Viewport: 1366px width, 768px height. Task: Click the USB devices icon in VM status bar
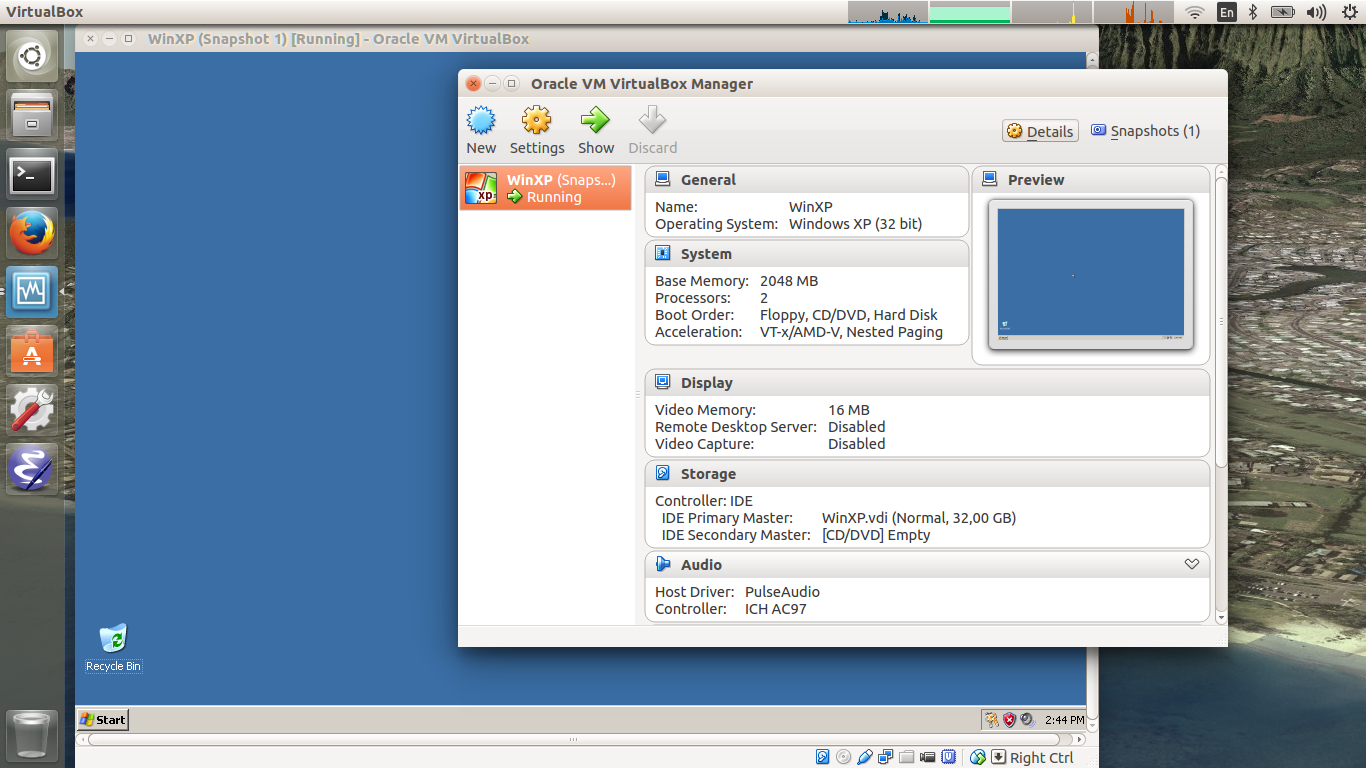[x=865, y=757]
